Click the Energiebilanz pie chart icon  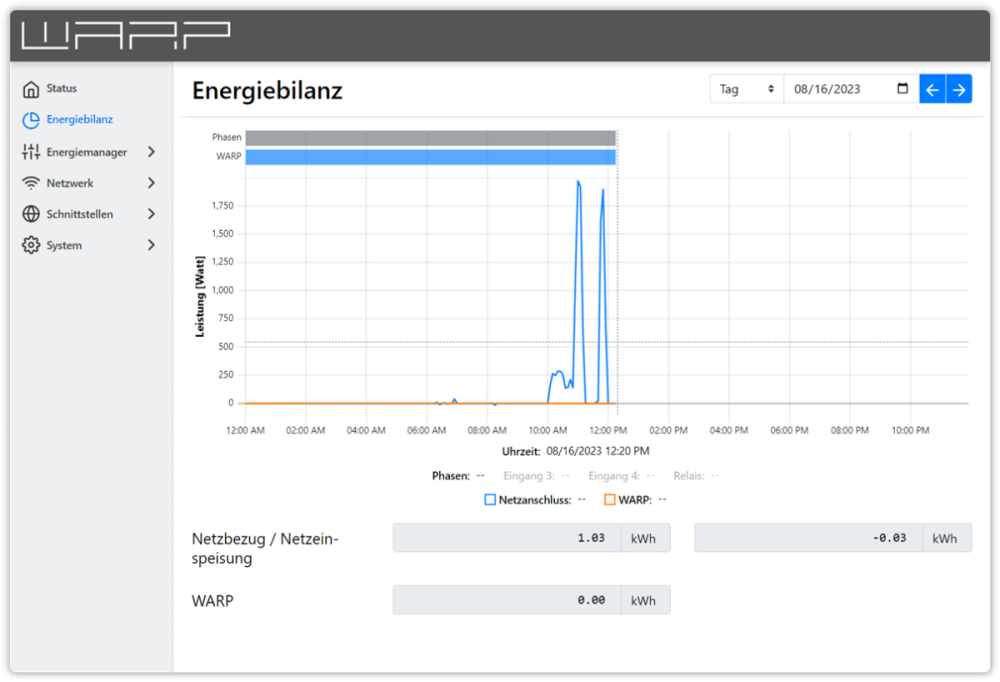coord(31,120)
